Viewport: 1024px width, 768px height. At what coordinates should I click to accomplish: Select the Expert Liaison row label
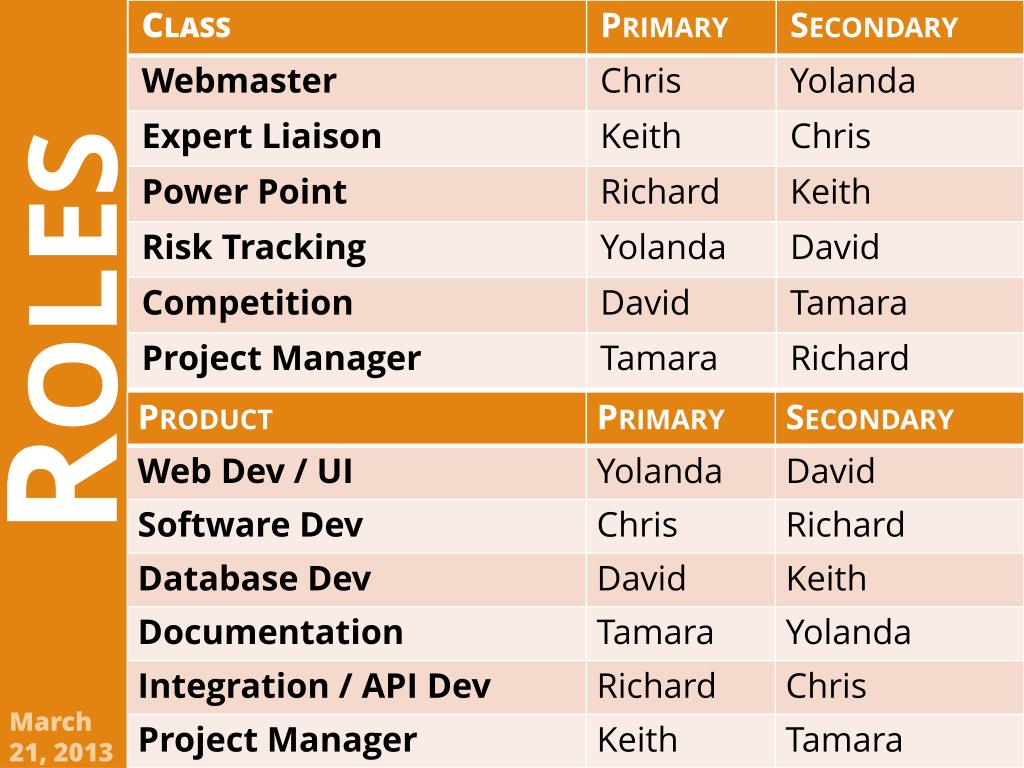(x=262, y=136)
